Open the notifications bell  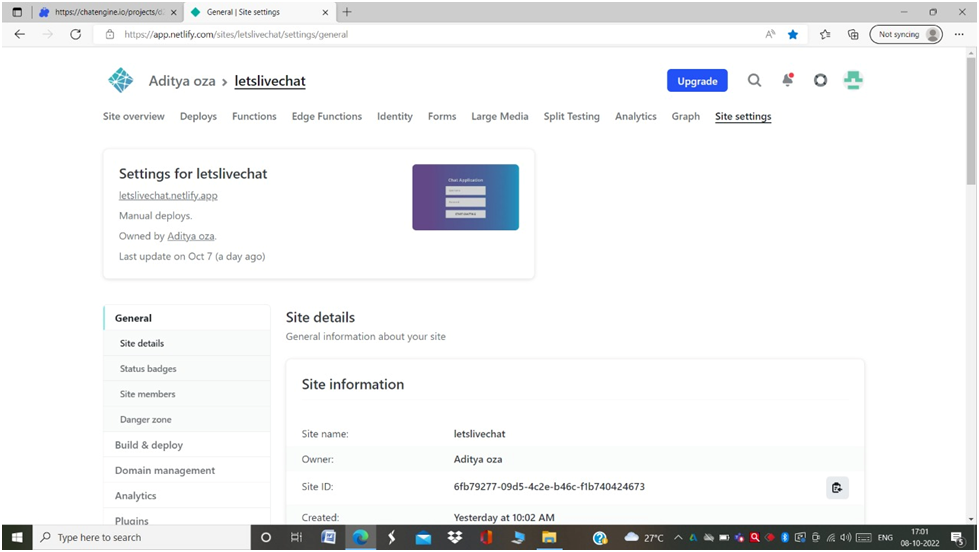coord(788,80)
